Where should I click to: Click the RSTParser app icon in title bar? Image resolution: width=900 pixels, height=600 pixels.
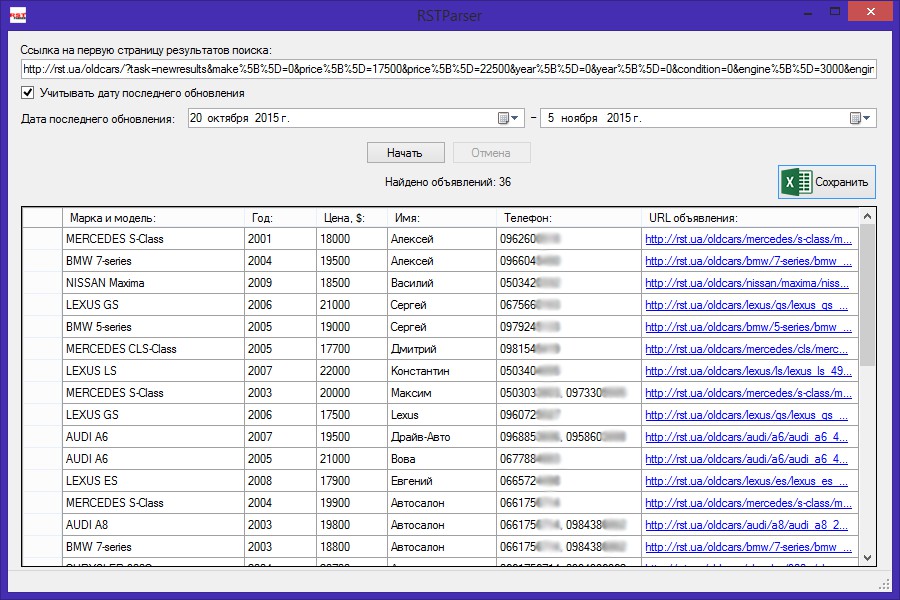click(18, 14)
